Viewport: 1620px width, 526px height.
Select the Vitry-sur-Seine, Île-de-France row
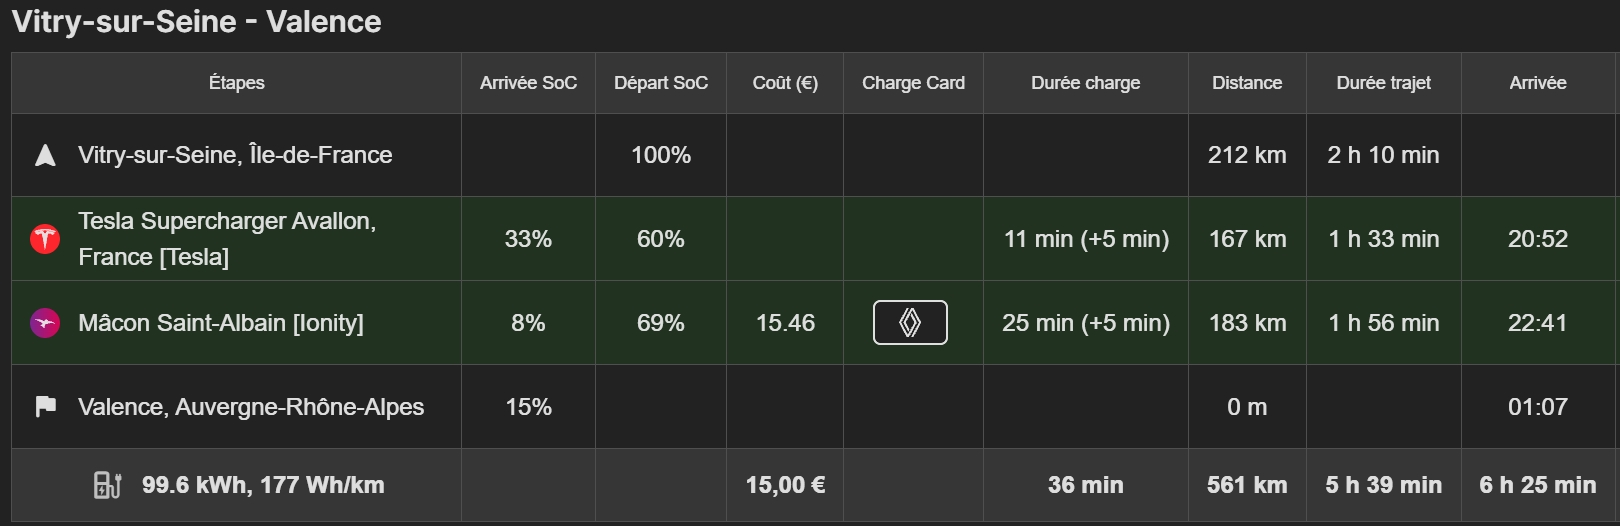[x=814, y=155]
